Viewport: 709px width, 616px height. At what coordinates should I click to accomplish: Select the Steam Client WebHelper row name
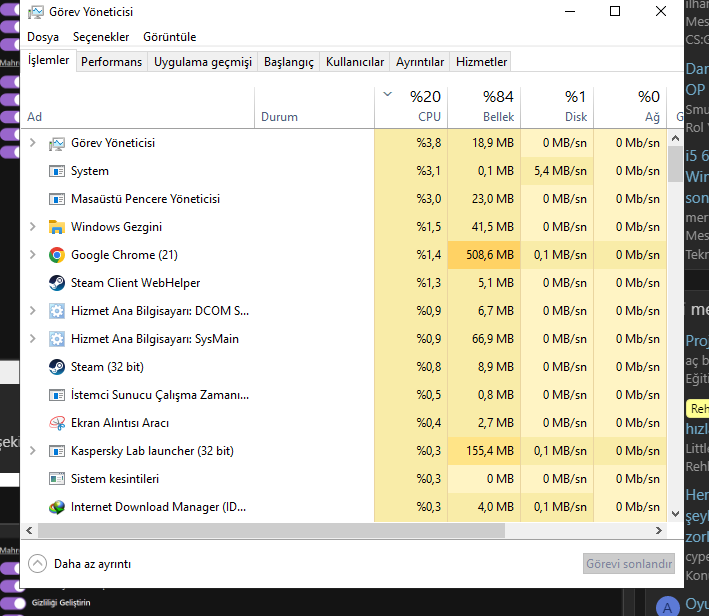pyautogui.click(x=135, y=283)
